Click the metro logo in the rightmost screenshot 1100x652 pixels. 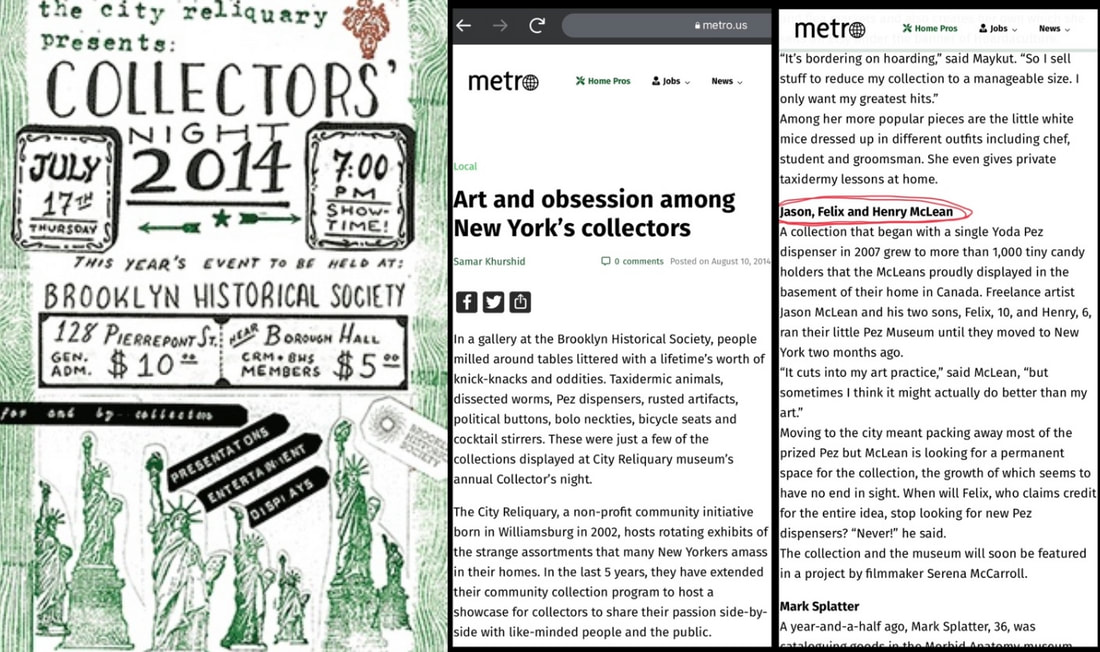point(830,29)
